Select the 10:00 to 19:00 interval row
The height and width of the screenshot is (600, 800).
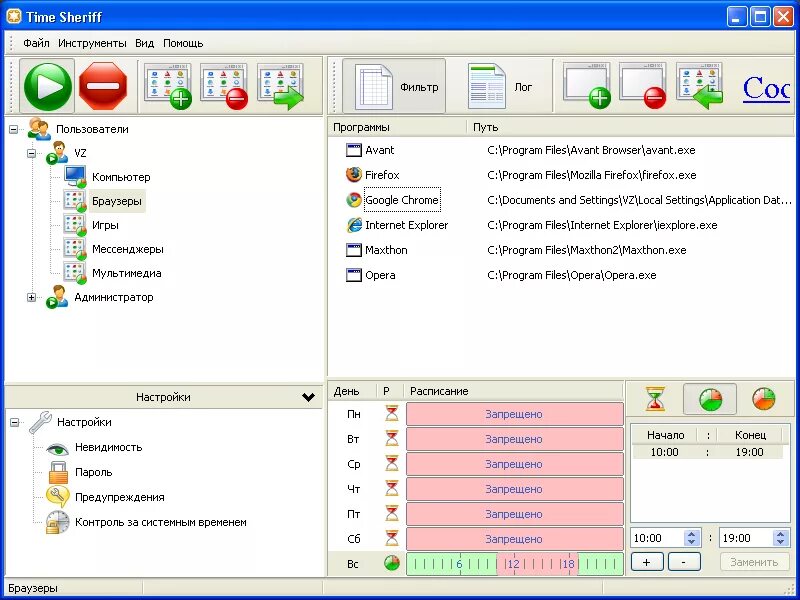pos(707,452)
